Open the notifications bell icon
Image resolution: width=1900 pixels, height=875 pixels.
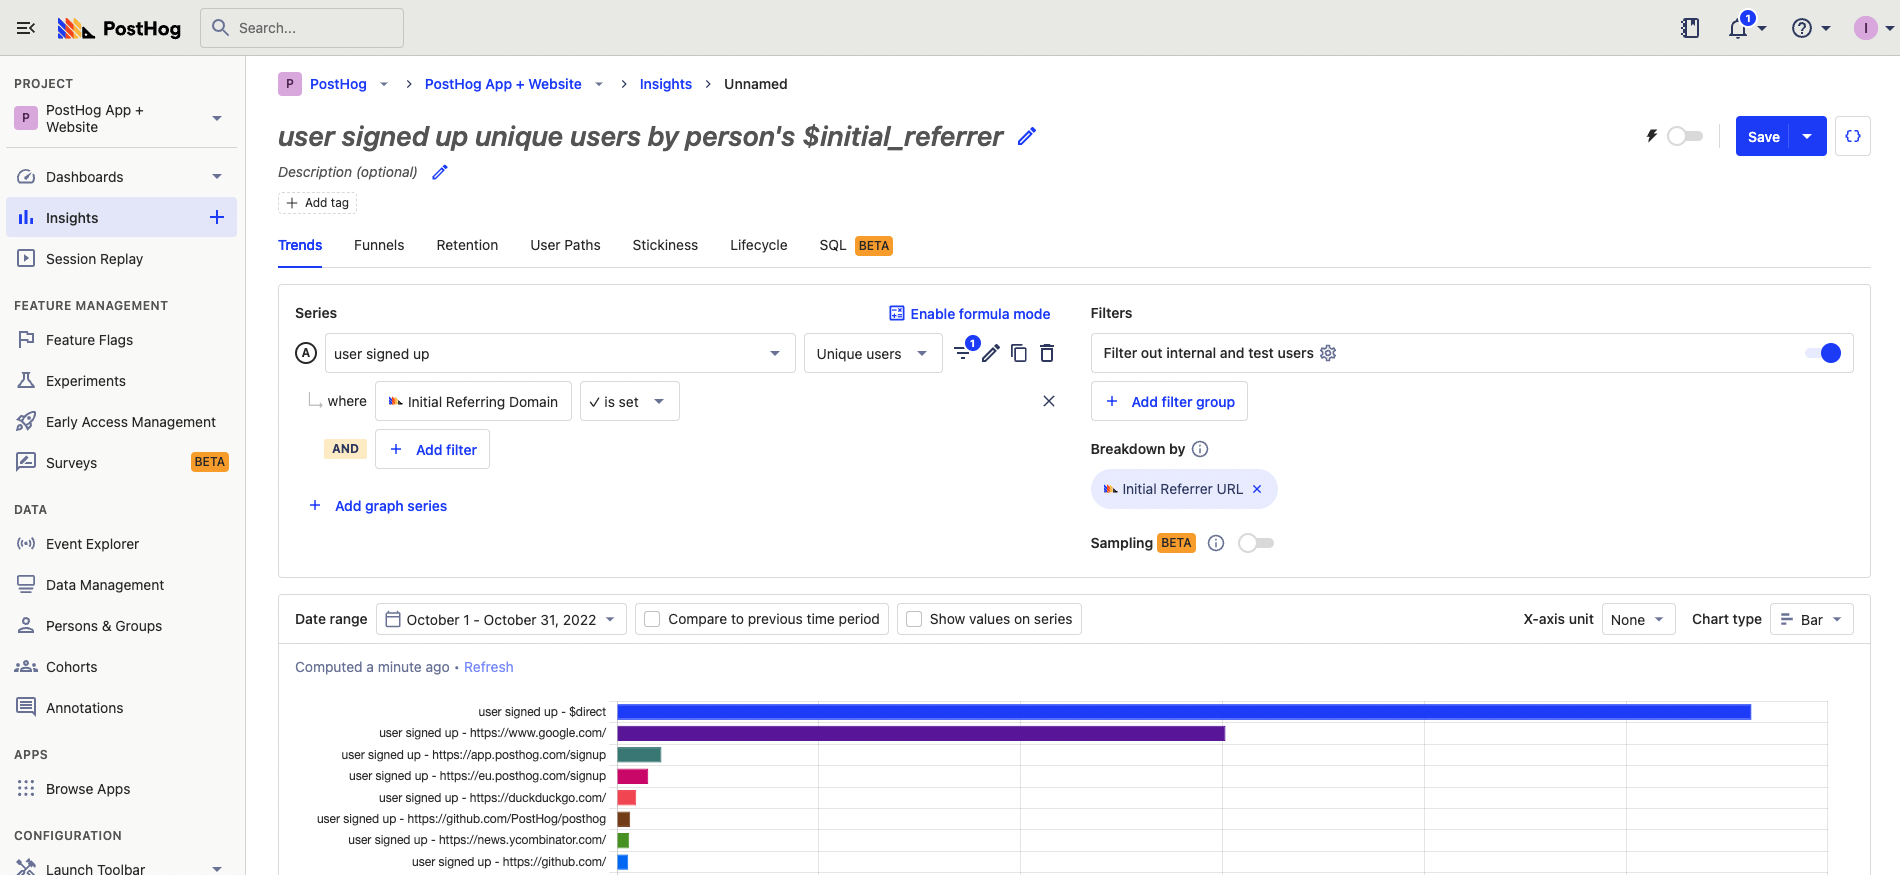click(x=1738, y=28)
